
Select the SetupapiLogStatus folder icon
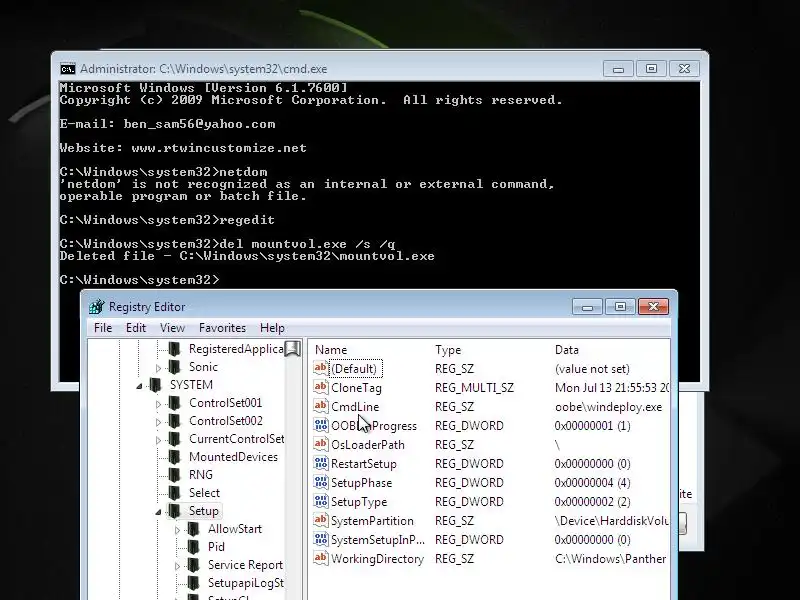pyautogui.click(x=193, y=583)
